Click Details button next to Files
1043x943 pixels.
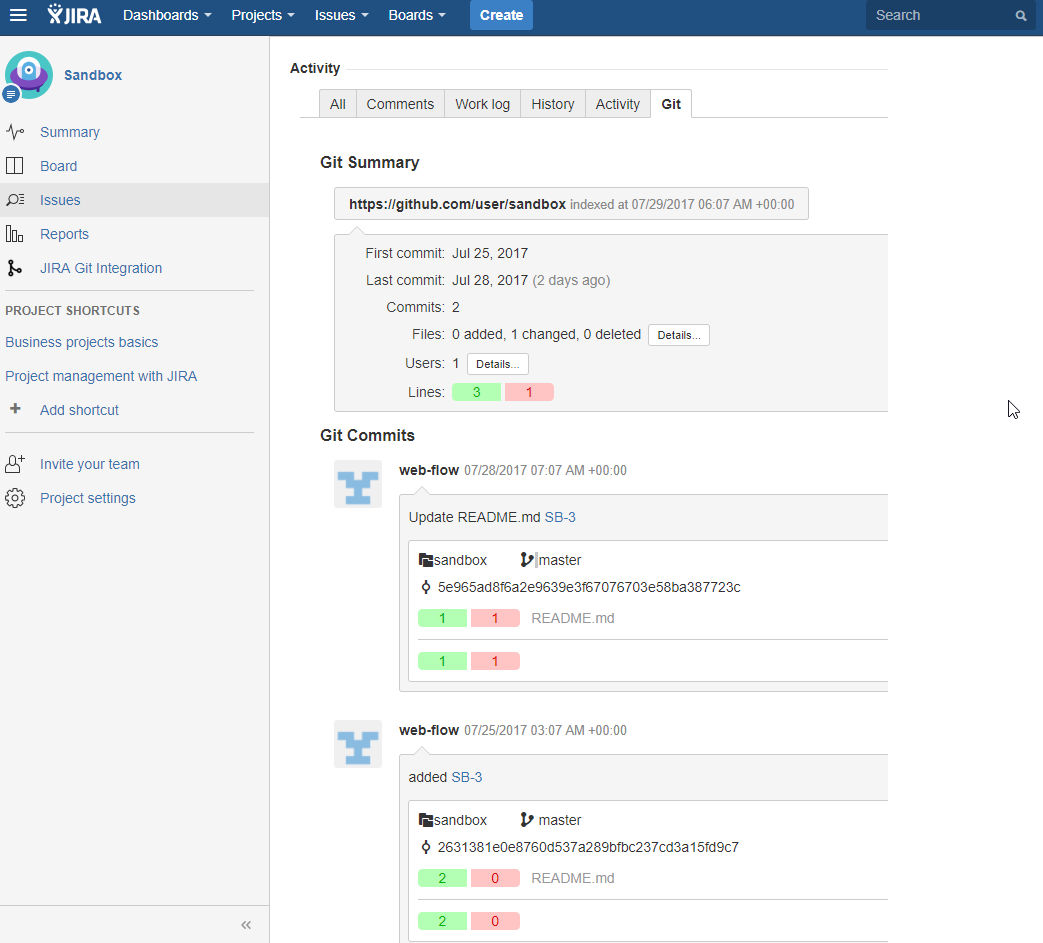point(678,335)
